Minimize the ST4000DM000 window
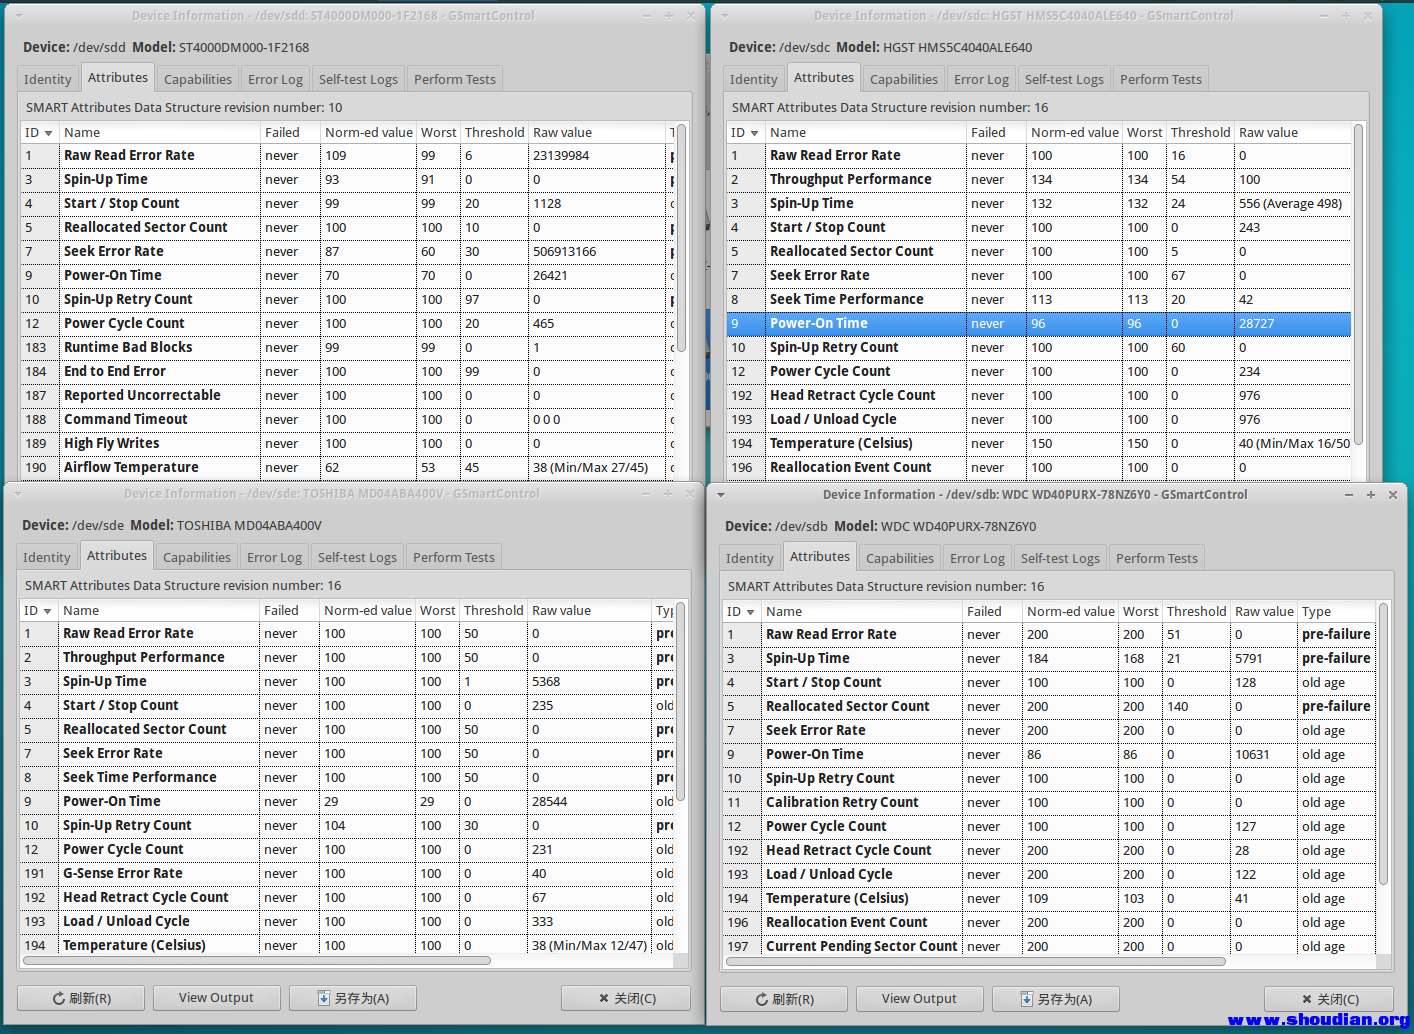1414x1034 pixels. (x=647, y=16)
